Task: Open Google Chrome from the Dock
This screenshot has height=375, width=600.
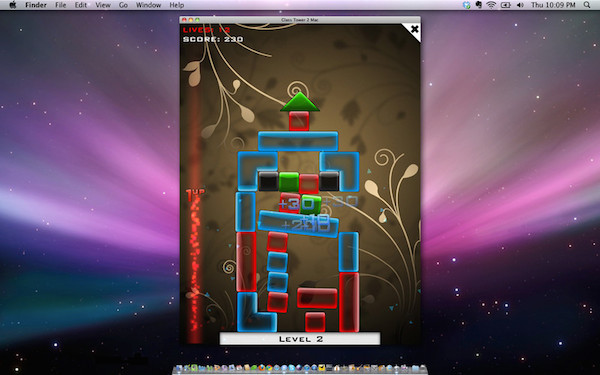Action: (269, 368)
